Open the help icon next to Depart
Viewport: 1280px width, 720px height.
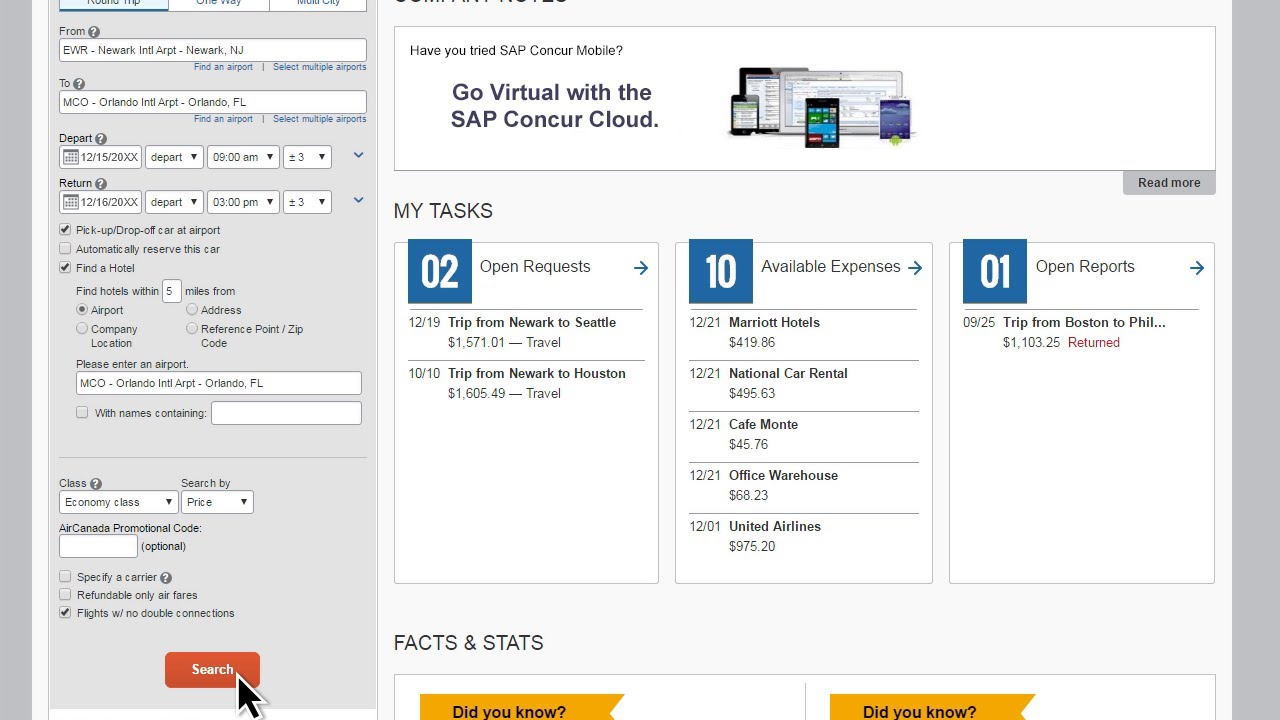point(100,139)
